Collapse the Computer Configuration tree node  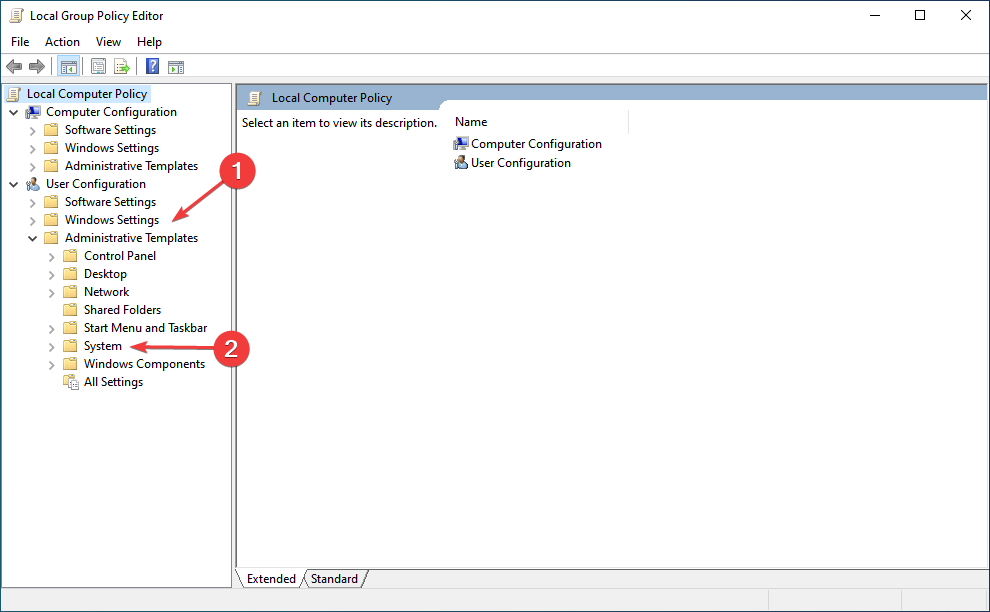(x=14, y=112)
